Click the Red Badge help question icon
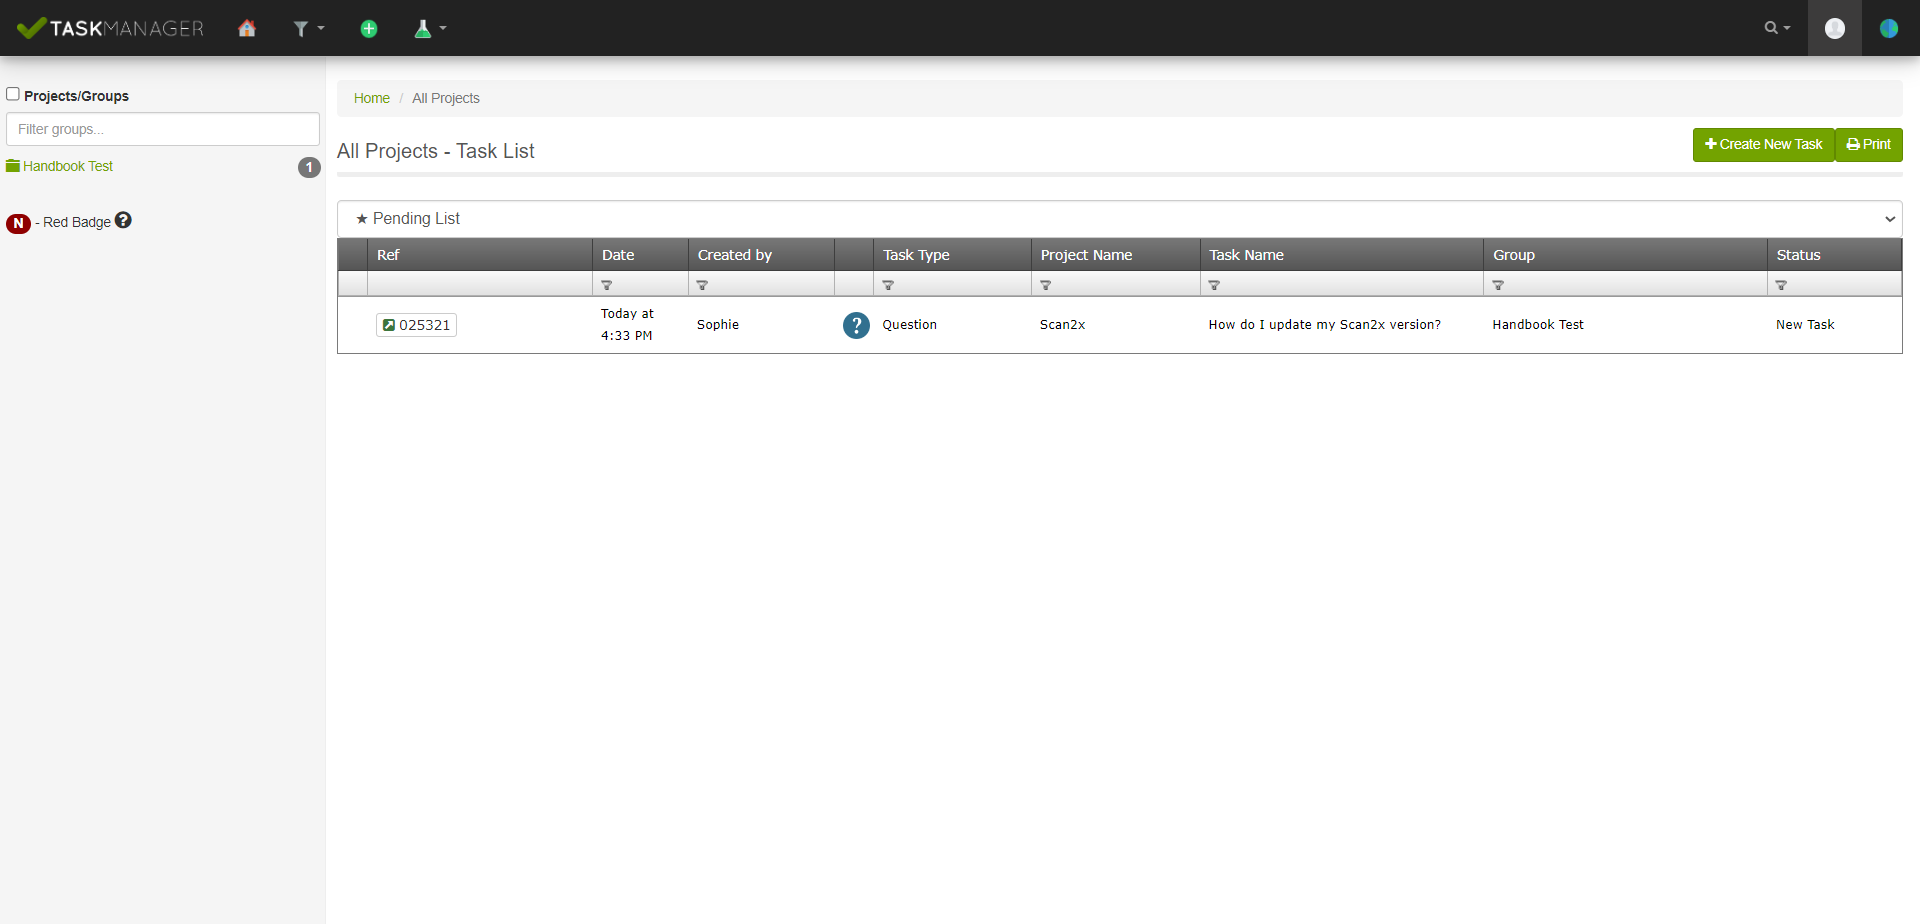This screenshot has height=924, width=1920. coord(123,220)
